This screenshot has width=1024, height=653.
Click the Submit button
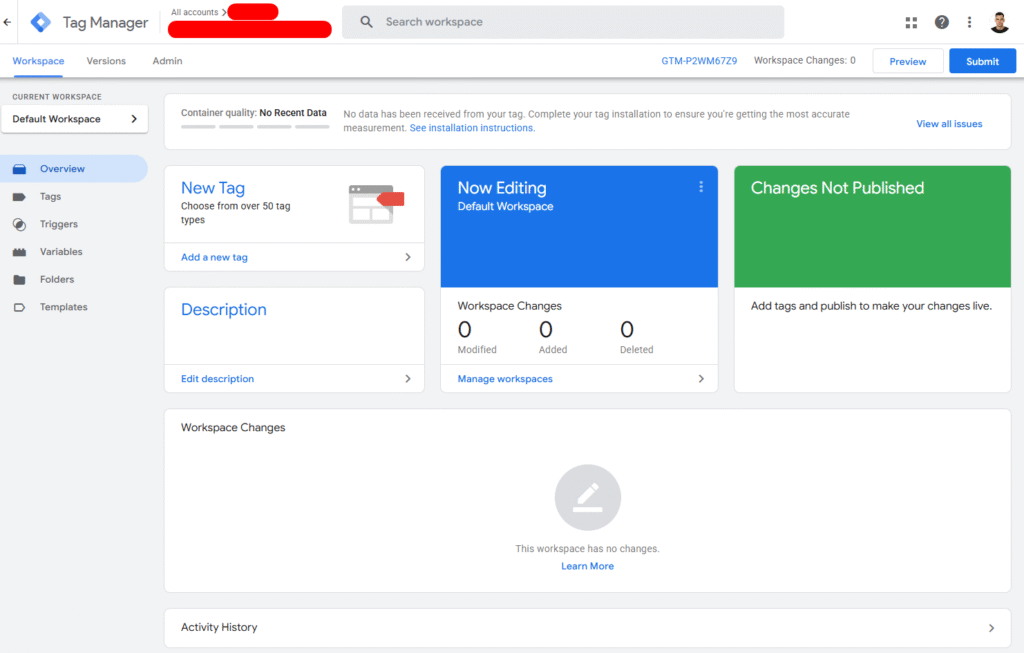pos(982,60)
